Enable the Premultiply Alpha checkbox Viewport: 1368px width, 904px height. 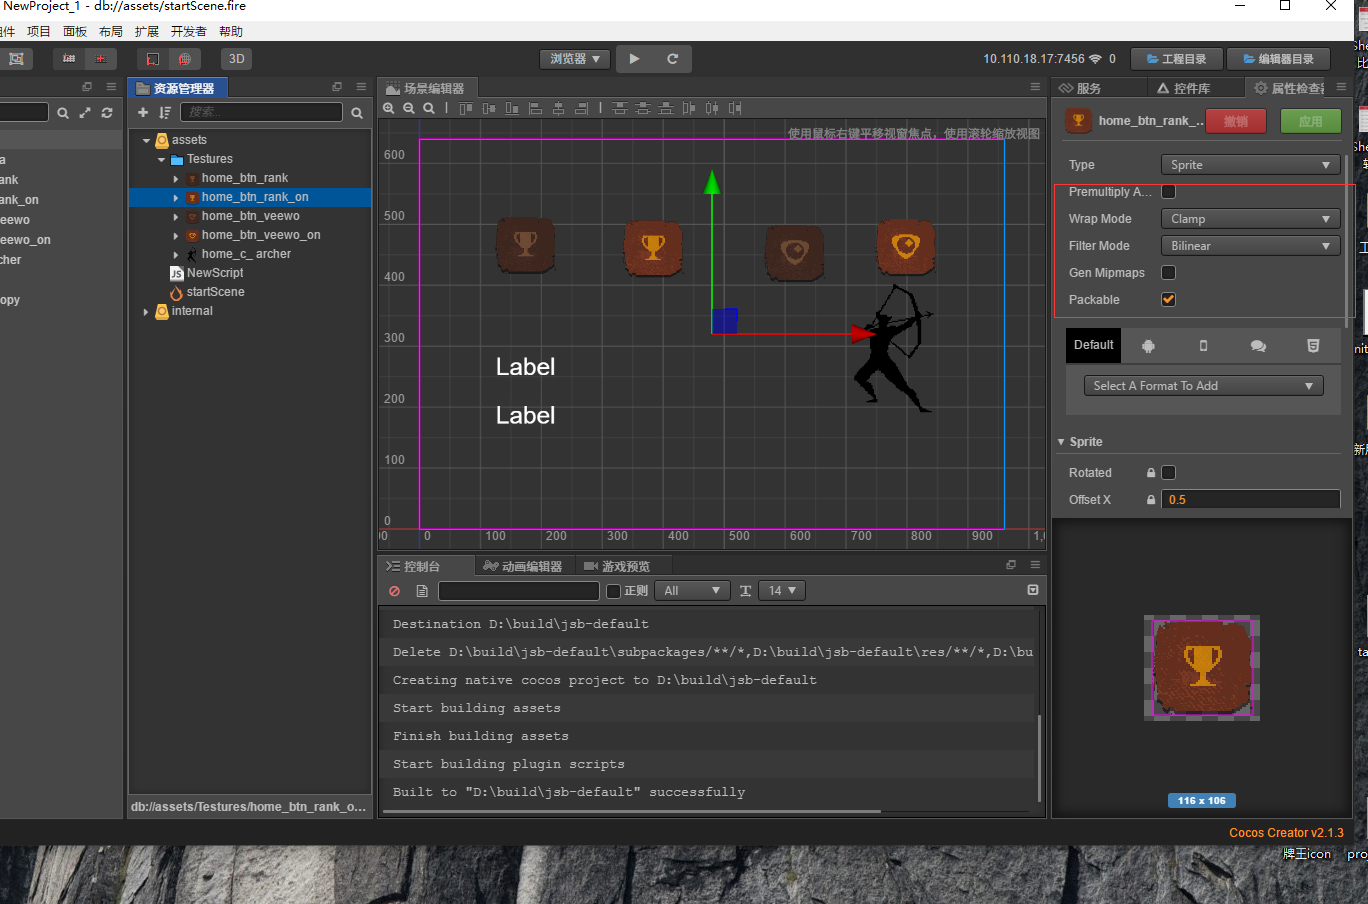click(1168, 192)
